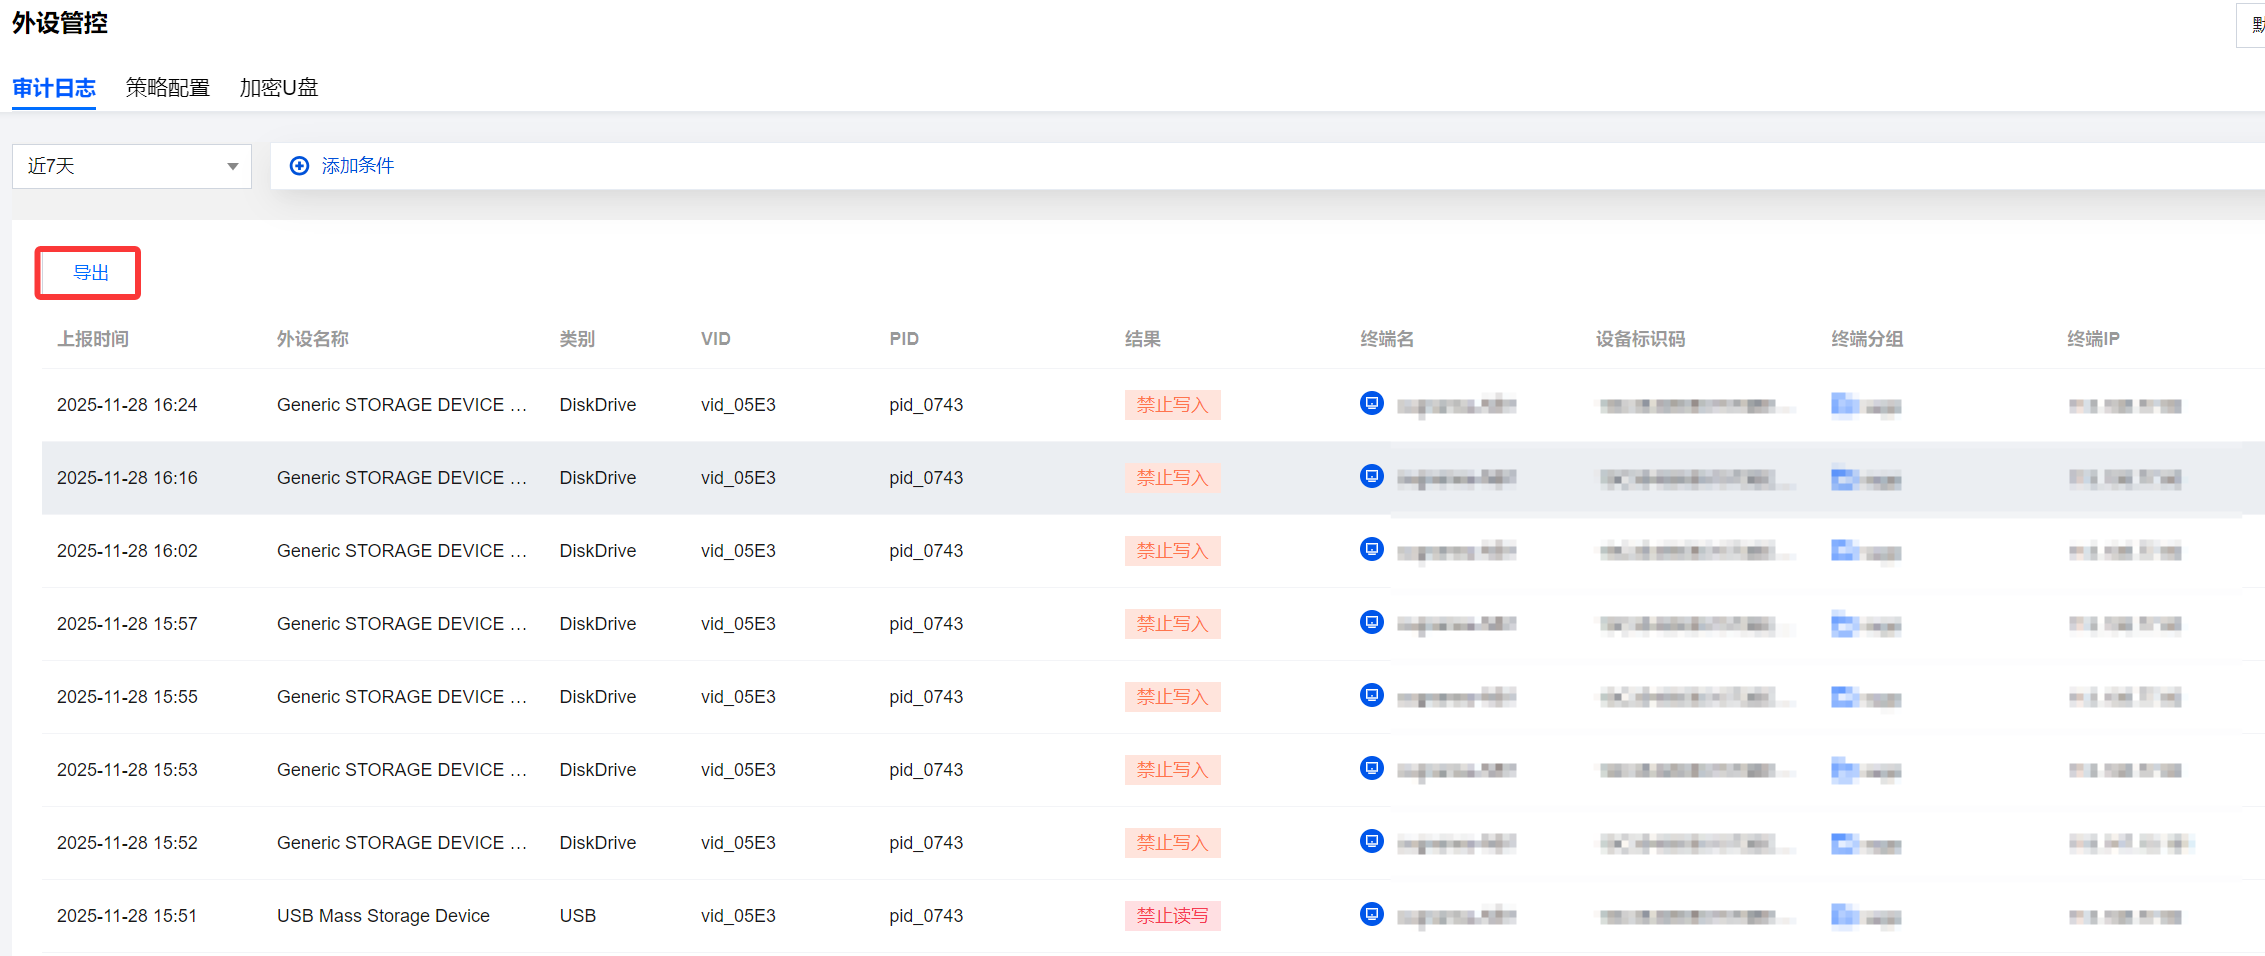The width and height of the screenshot is (2265, 956).
Task: Click Generic STORAGE DEVICE in 16:02 row
Action: click(402, 551)
